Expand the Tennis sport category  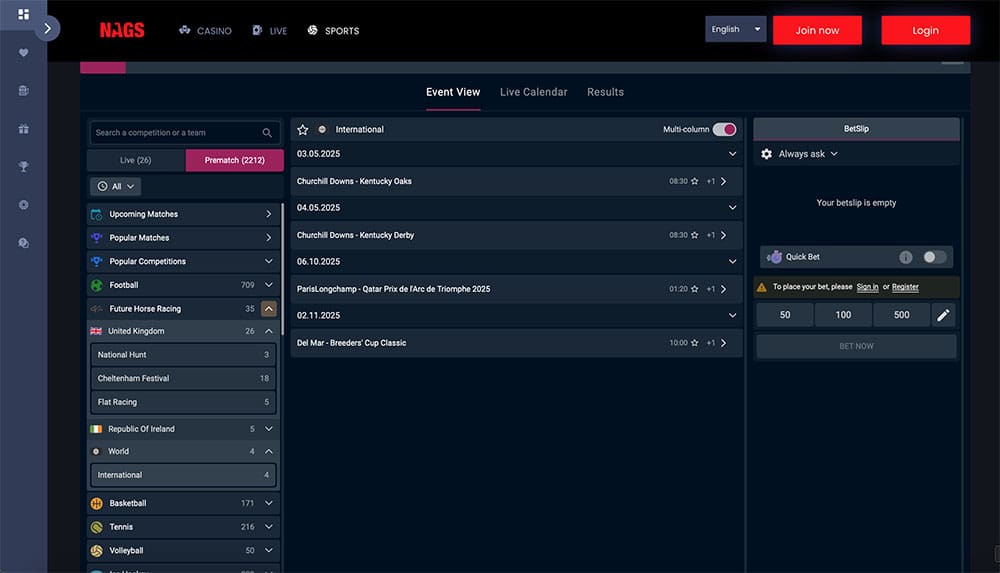pyautogui.click(x=268, y=527)
